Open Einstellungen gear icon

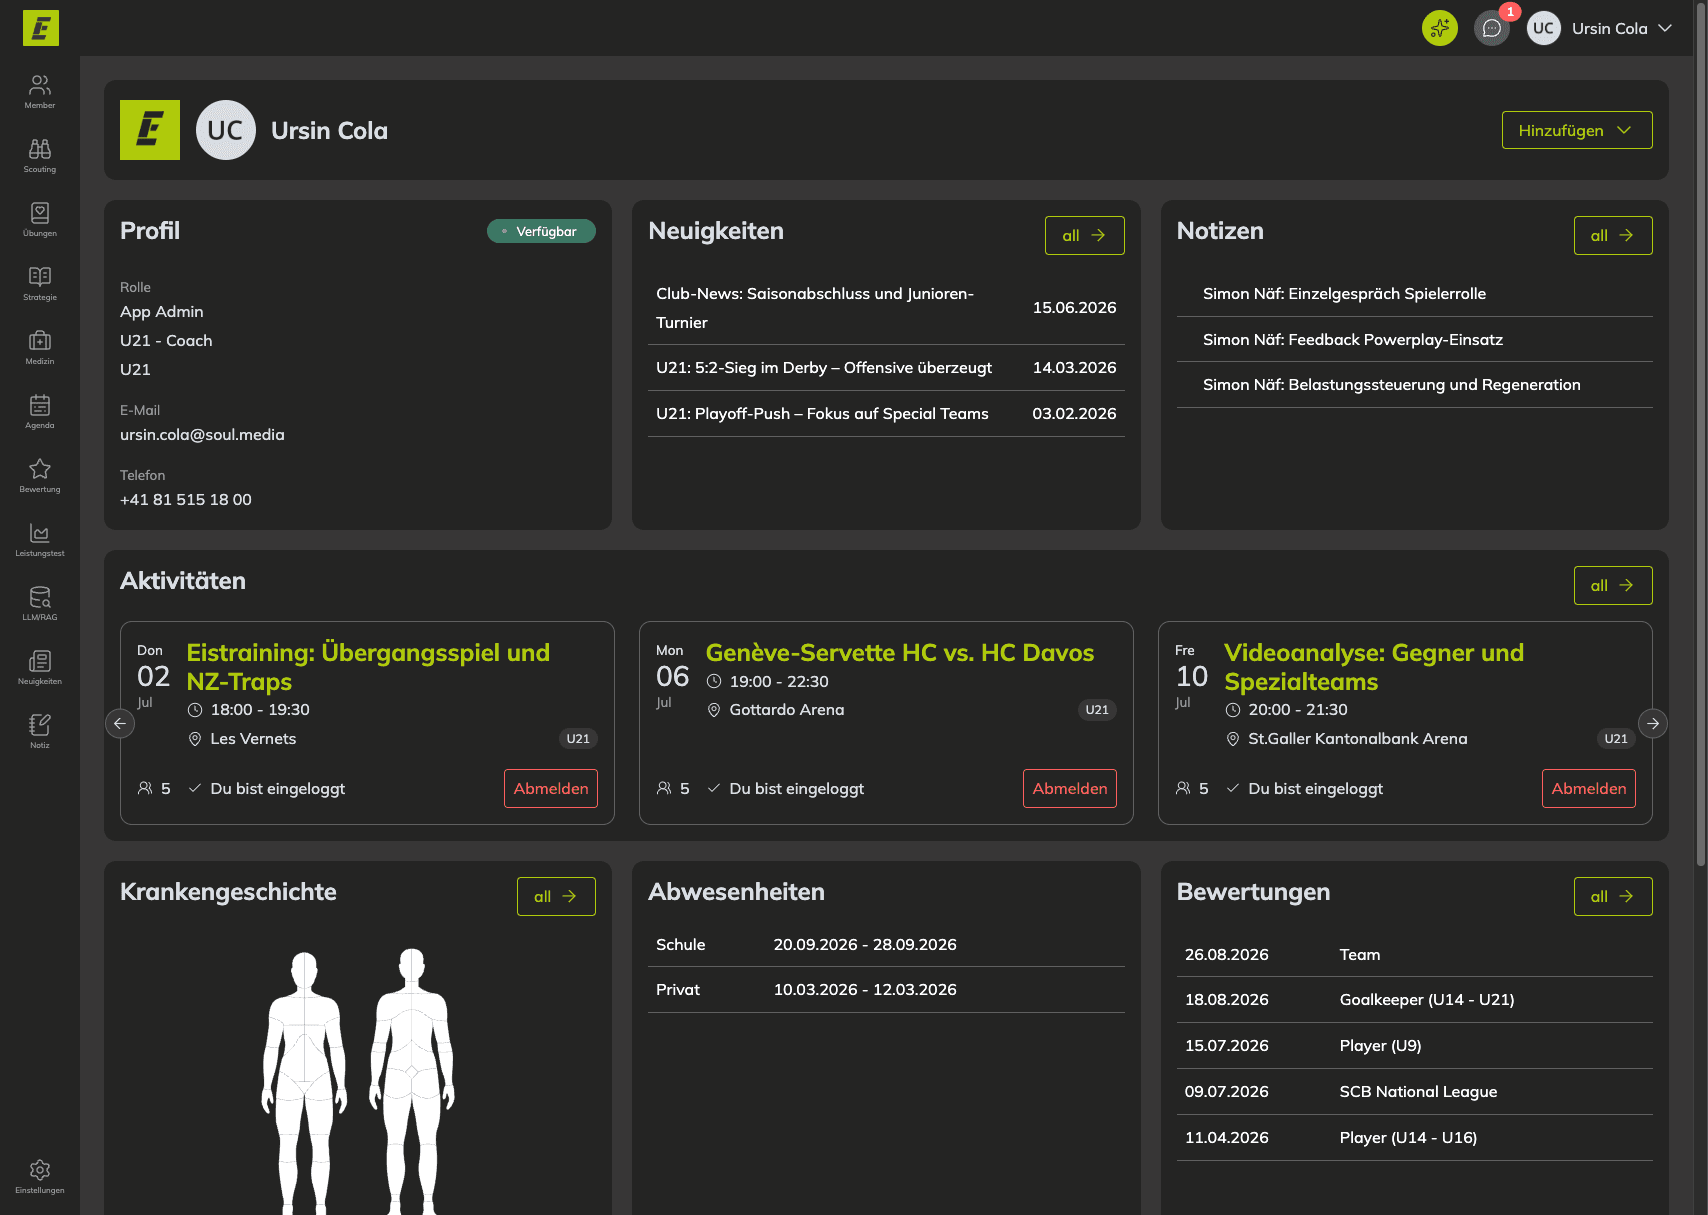[40, 1176]
